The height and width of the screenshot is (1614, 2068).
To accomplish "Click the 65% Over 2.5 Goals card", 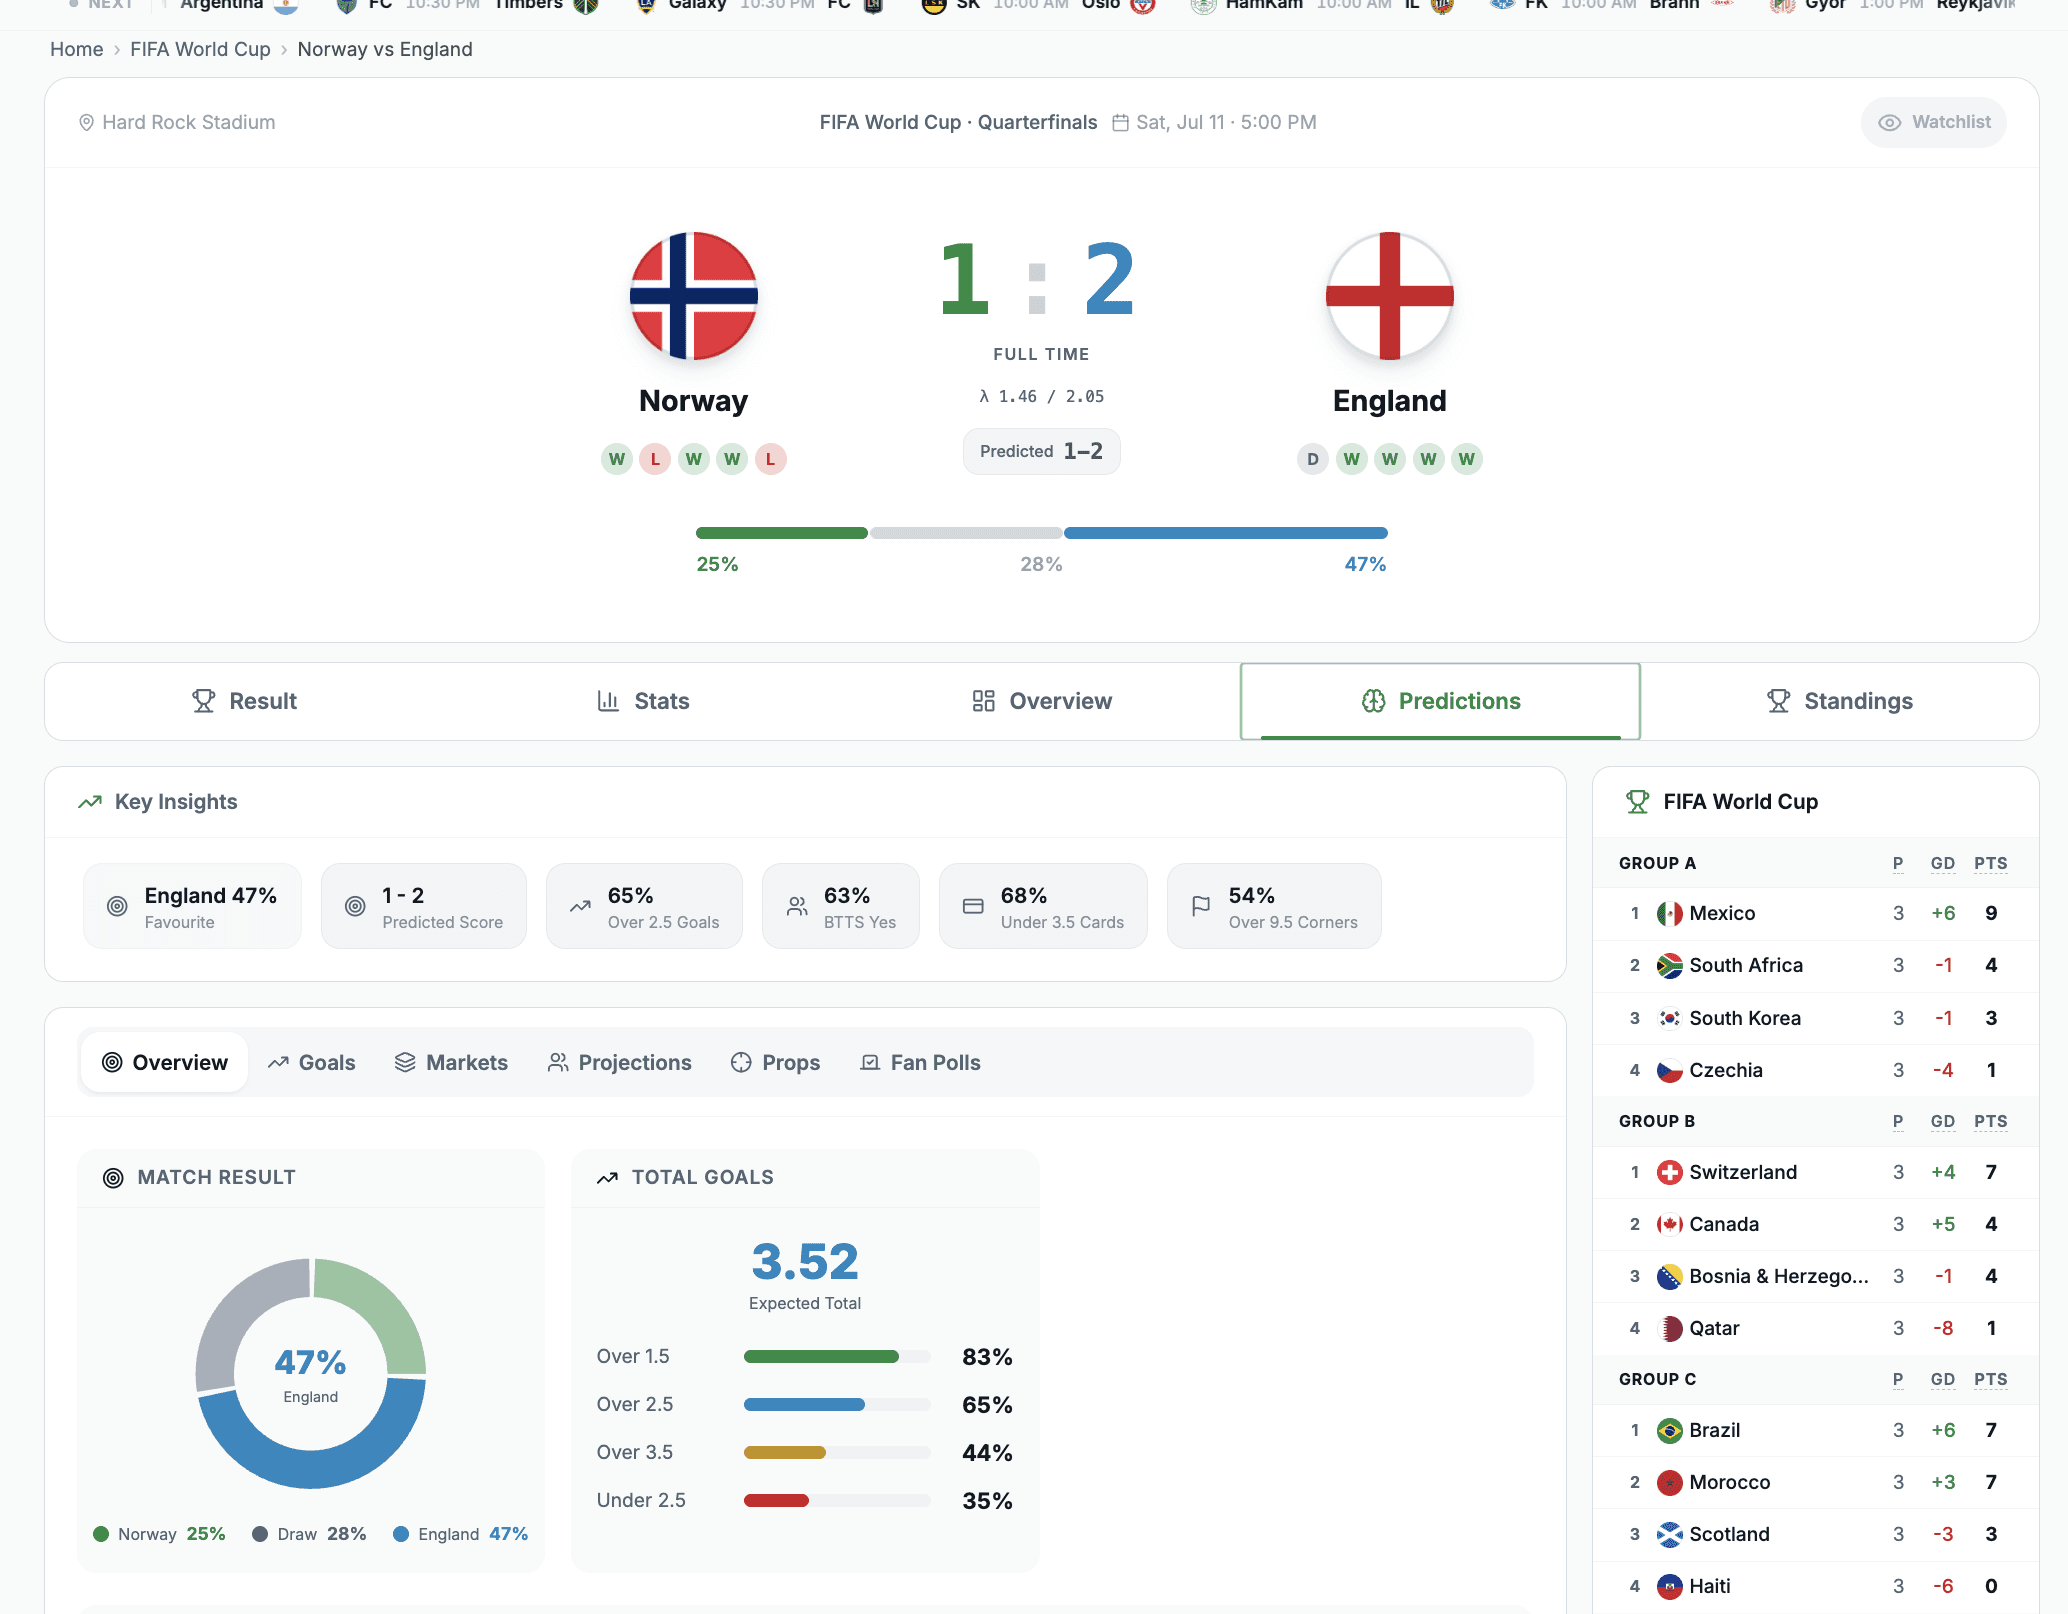I will tap(644, 906).
